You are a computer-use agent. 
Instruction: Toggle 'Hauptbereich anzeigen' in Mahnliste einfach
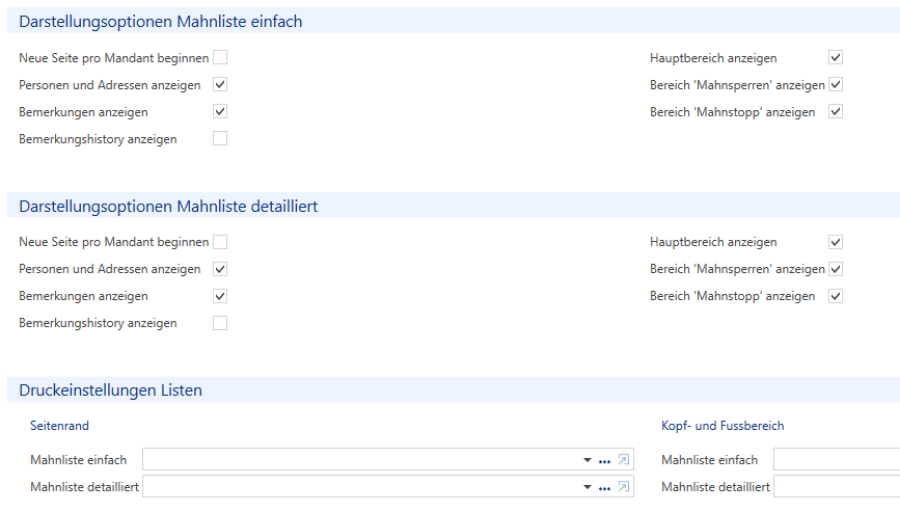click(x=836, y=57)
